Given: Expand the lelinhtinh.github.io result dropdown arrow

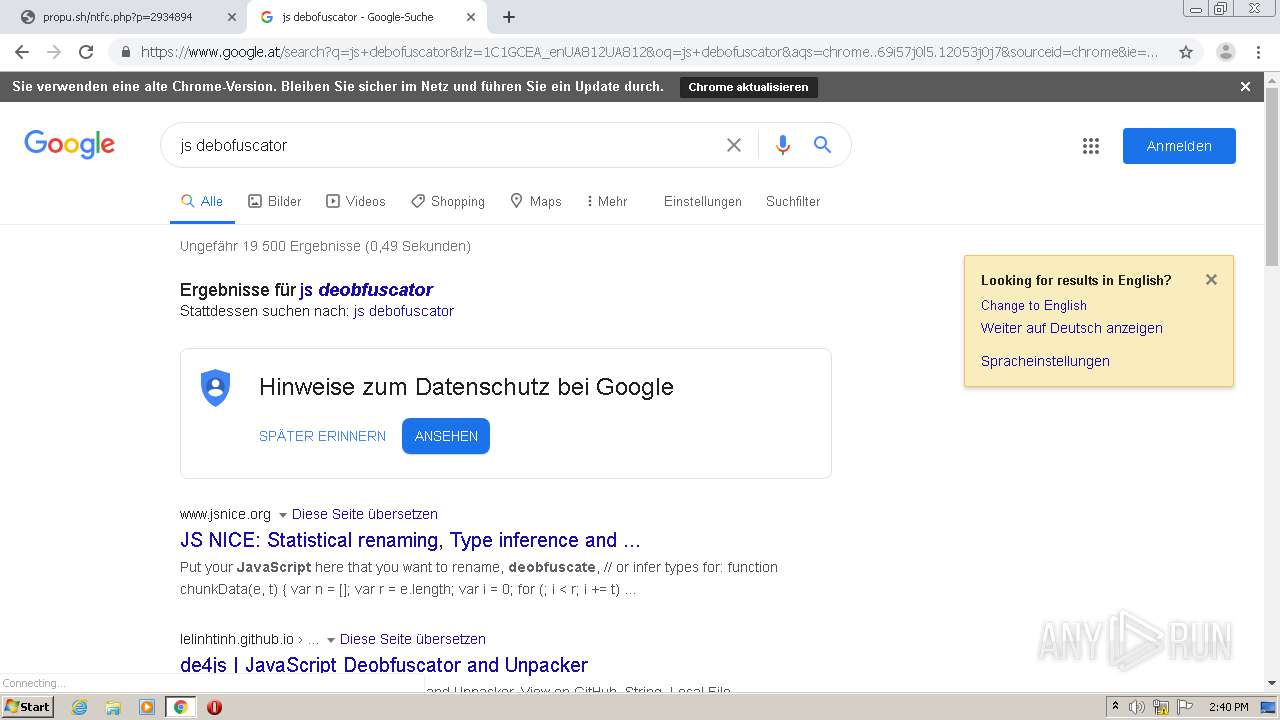Looking at the screenshot, I should [x=331, y=640].
